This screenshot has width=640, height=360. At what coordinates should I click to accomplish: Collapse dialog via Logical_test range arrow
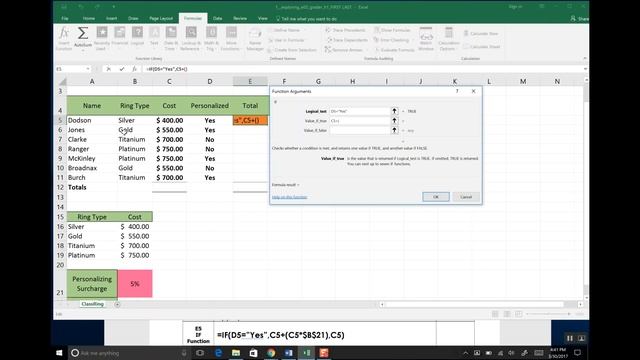tap(394, 111)
